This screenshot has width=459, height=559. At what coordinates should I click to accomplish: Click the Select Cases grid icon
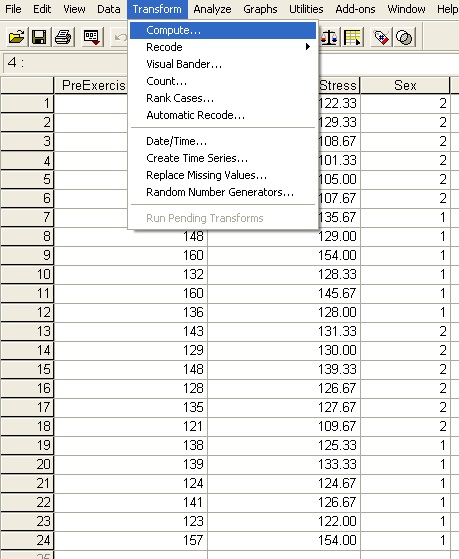click(x=352, y=37)
